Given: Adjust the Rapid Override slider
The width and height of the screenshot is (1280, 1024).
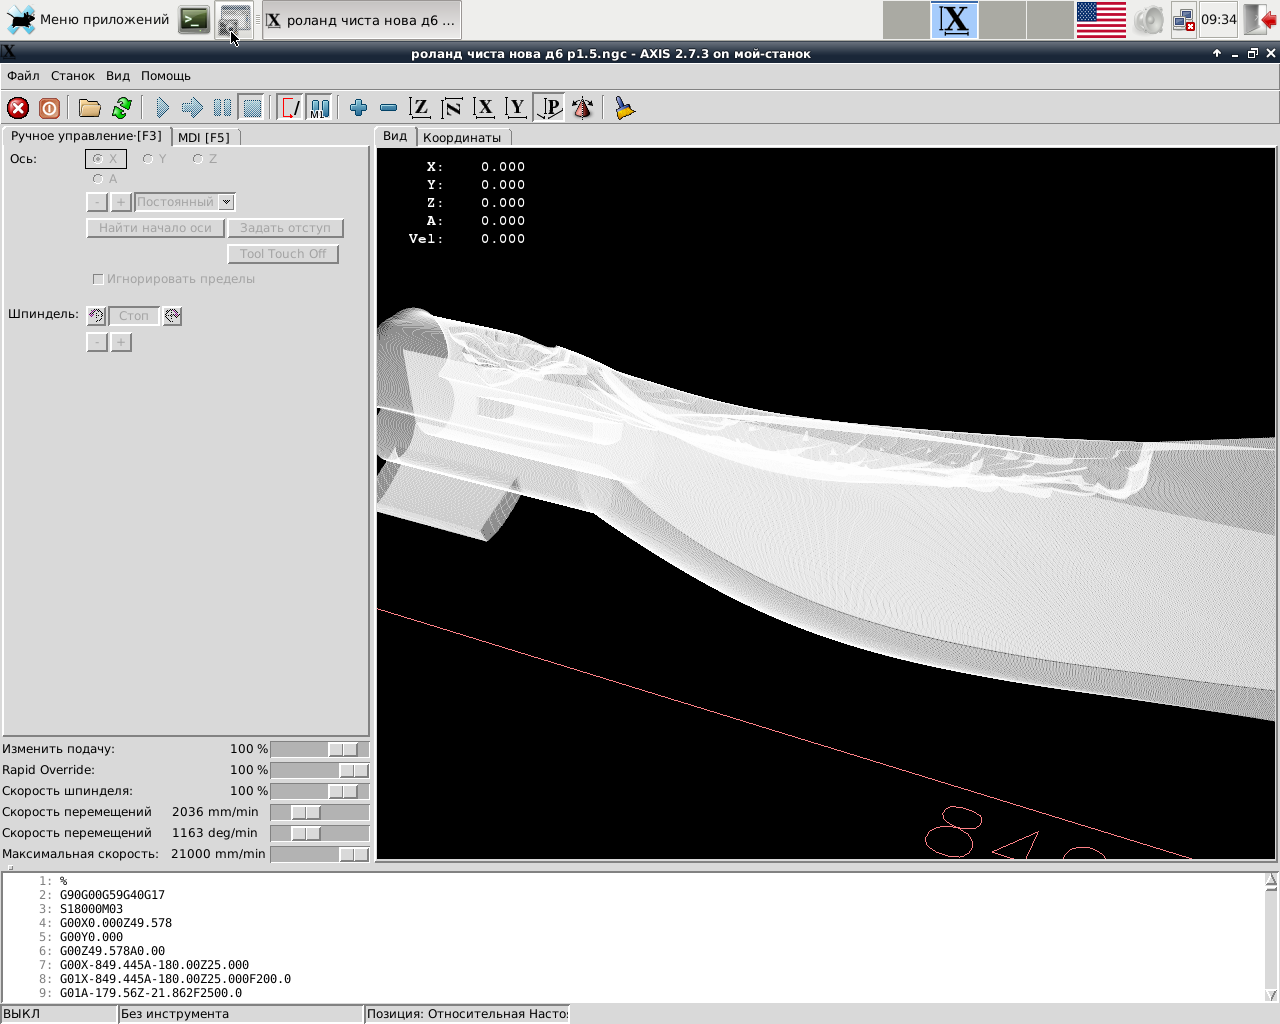Looking at the screenshot, I should tap(352, 770).
